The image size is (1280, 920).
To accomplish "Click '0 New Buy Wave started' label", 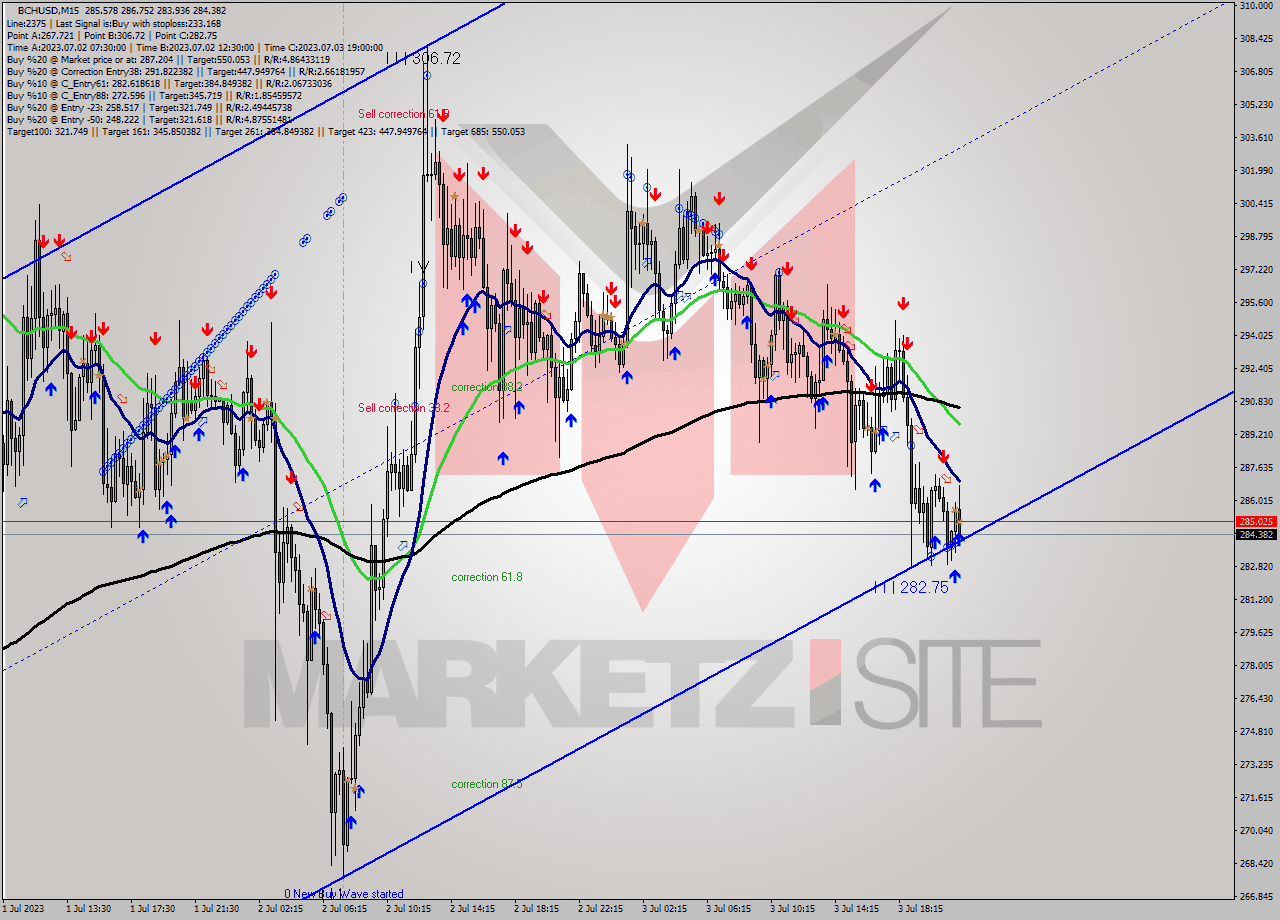I will click(x=344, y=894).
